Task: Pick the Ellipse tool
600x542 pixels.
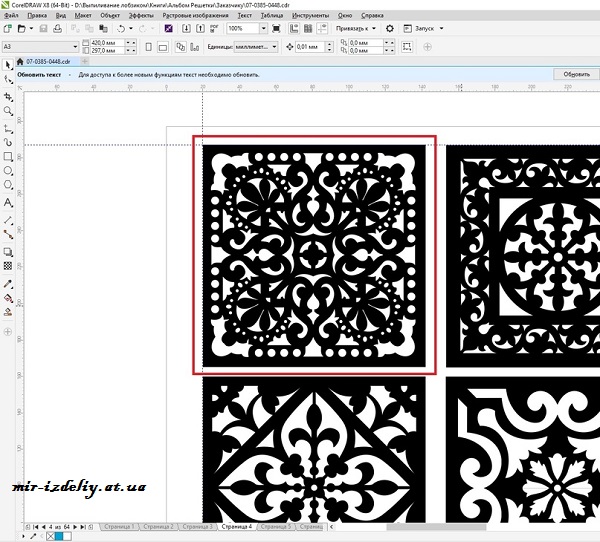Action: tap(8, 171)
